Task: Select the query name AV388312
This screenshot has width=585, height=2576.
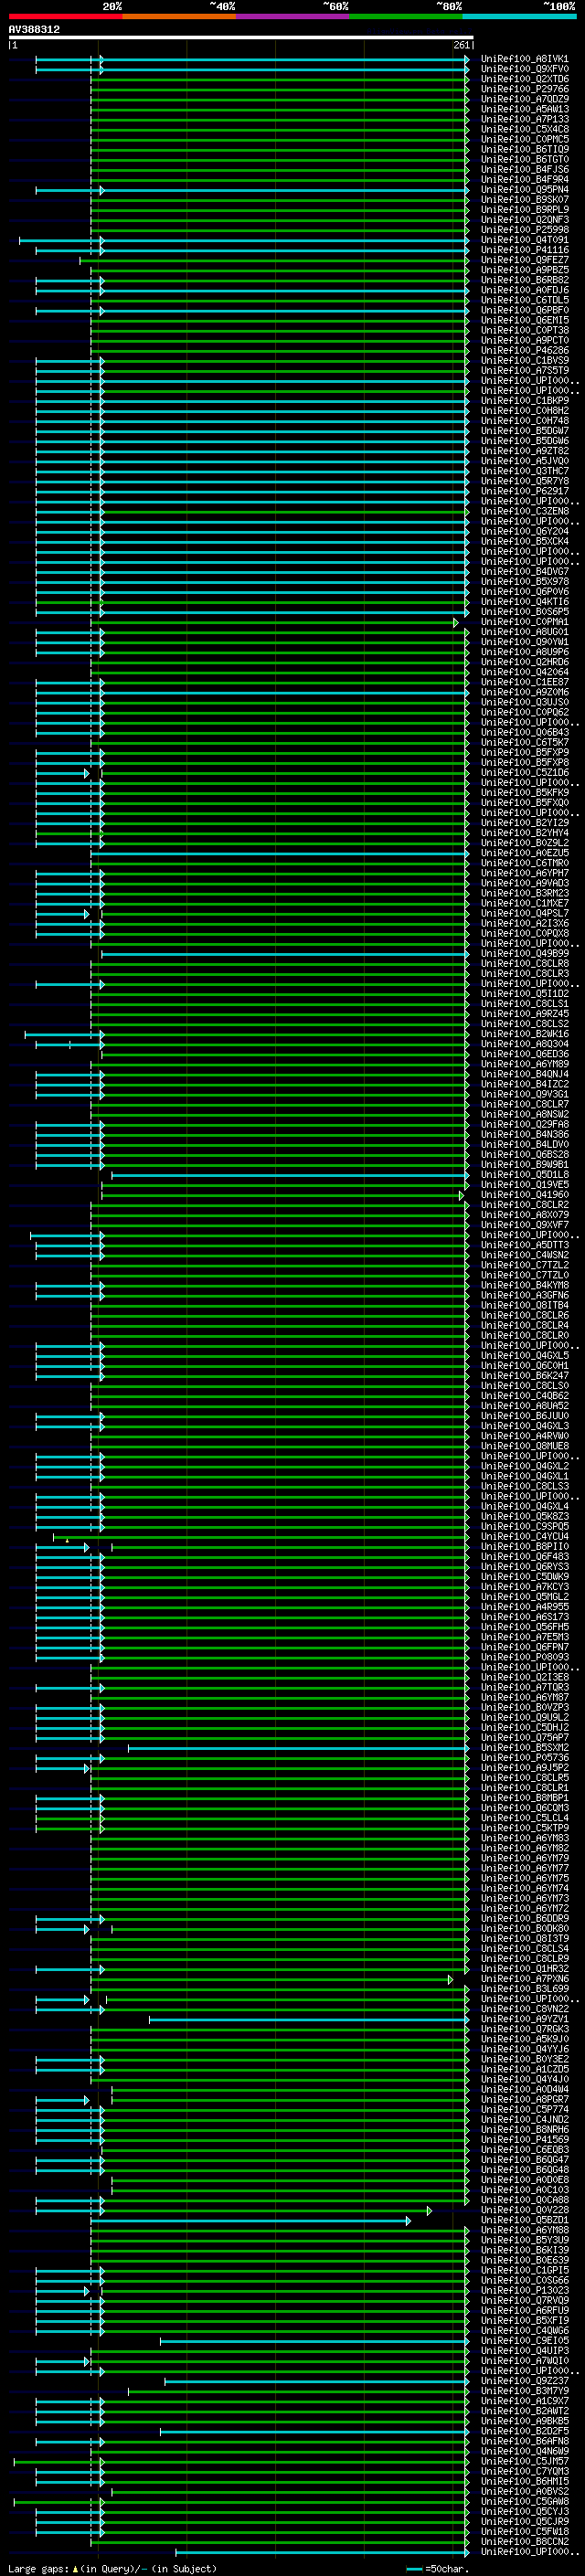Action: click(x=34, y=29)
